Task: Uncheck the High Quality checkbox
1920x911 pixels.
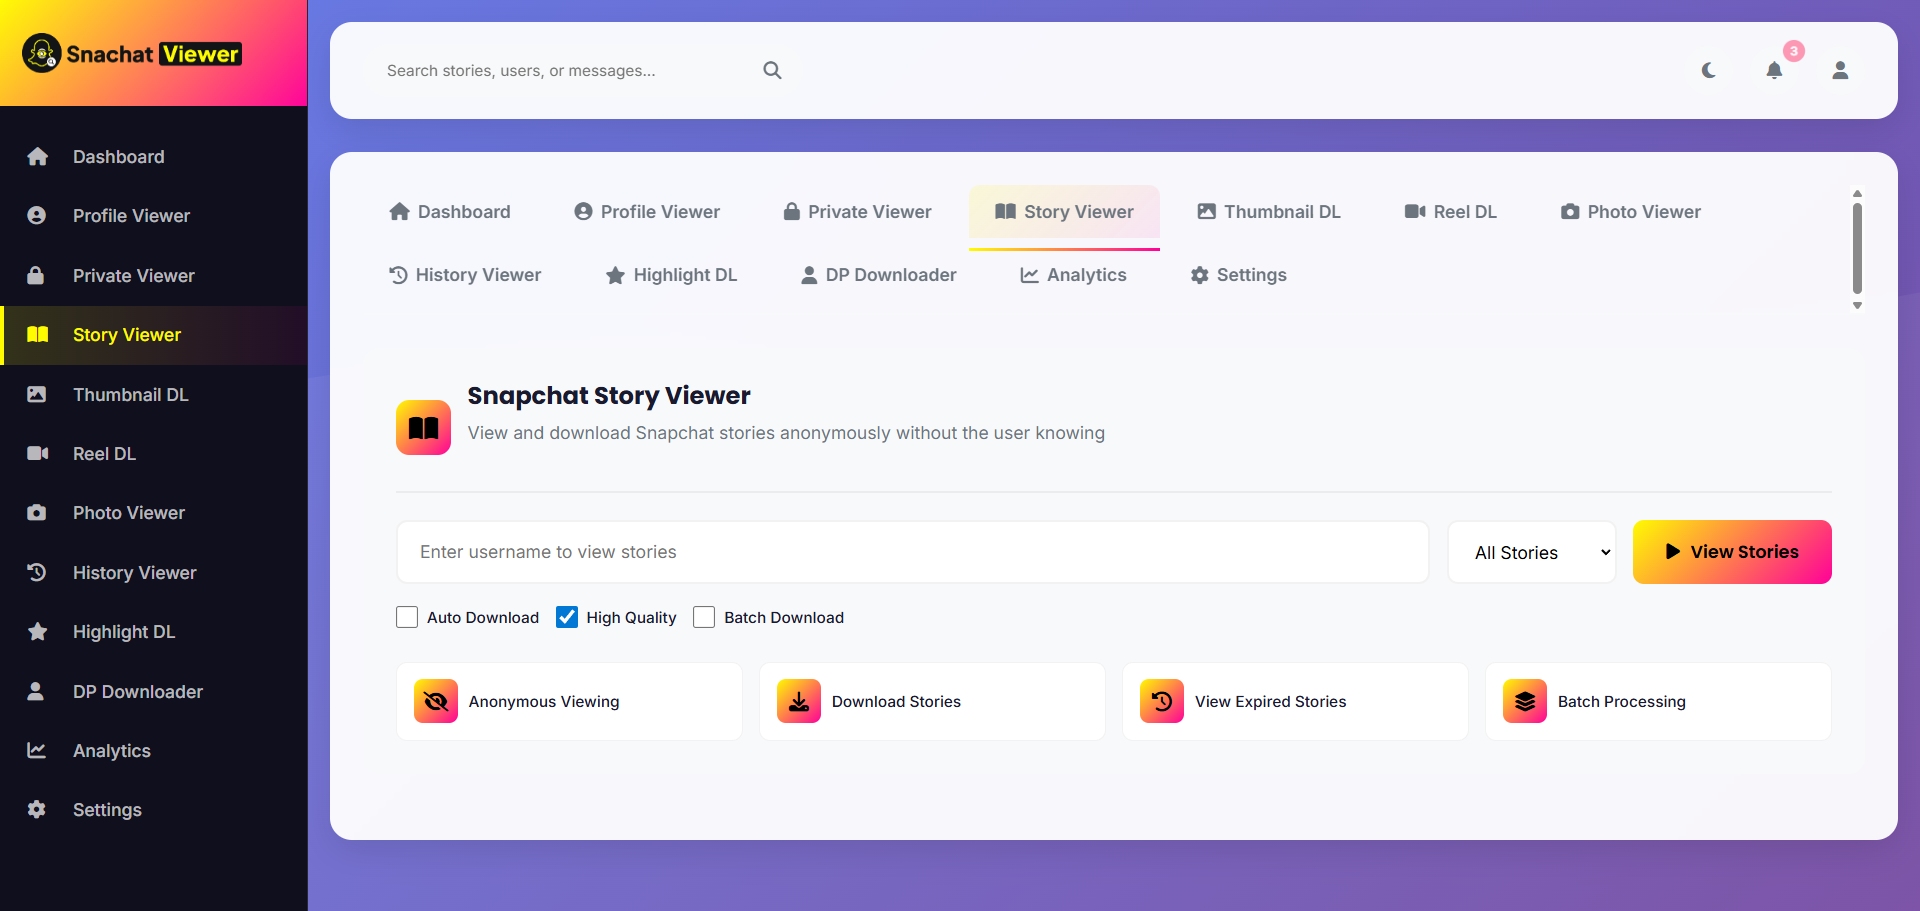Action: [x=567, y=617]
